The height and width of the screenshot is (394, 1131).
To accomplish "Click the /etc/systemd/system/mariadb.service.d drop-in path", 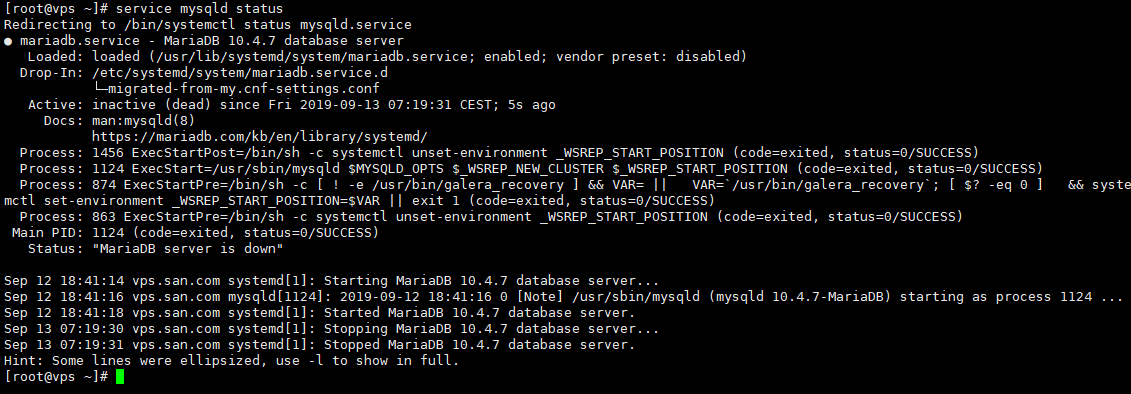I will 239,73.
